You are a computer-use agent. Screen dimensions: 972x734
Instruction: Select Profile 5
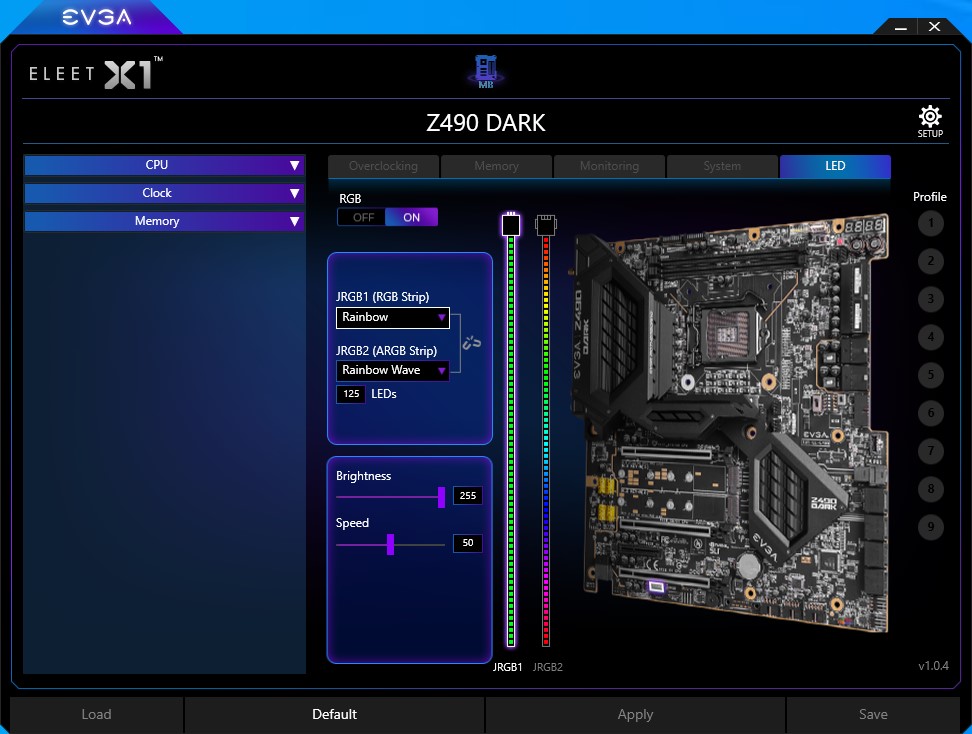coord(930,375)
